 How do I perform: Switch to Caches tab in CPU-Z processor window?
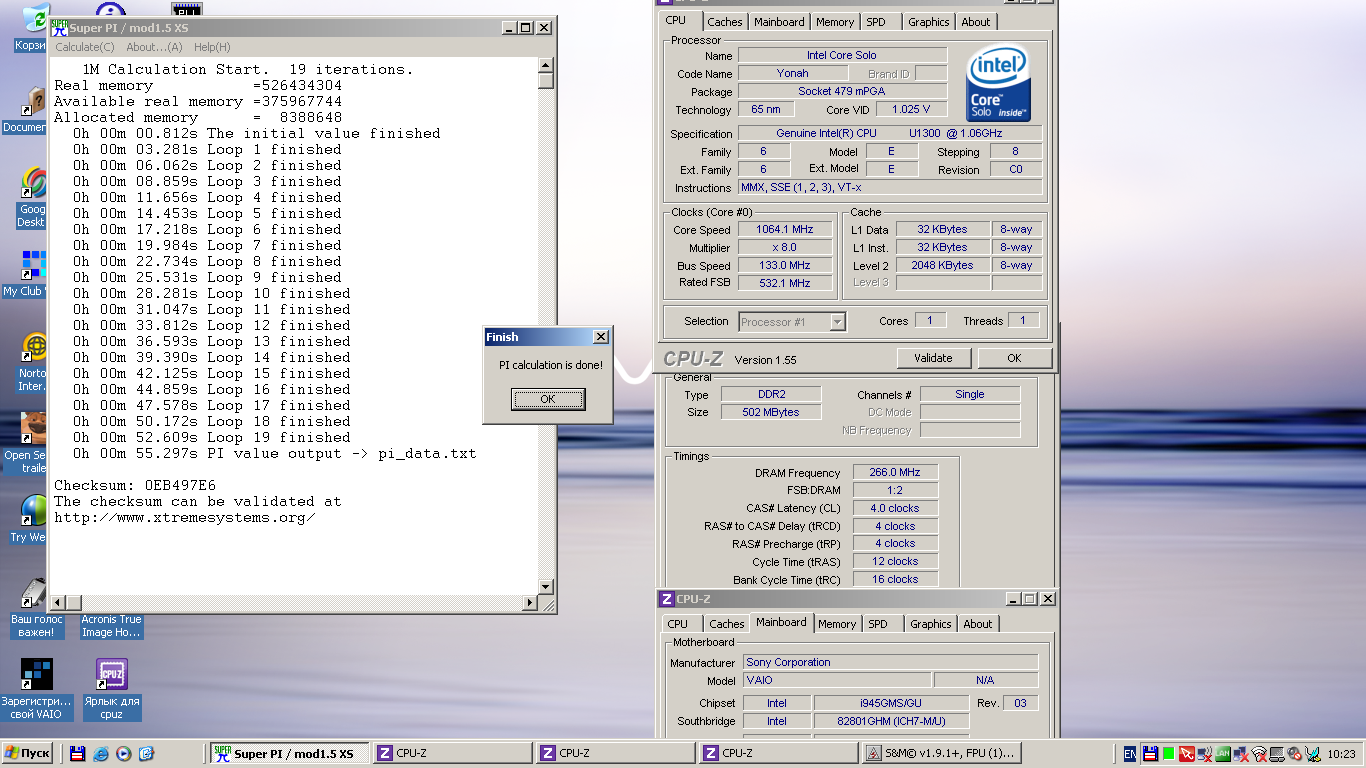click(x=725, y=22)
